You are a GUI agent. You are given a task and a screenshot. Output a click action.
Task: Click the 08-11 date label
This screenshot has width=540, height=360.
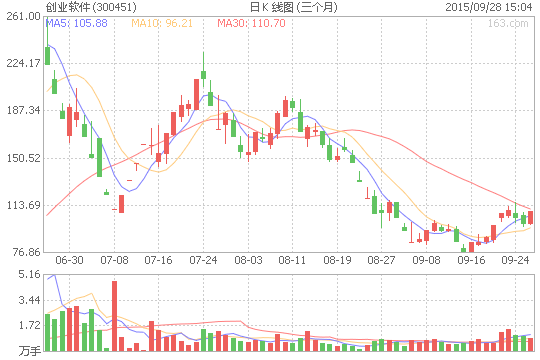click(x=292, y=260)
